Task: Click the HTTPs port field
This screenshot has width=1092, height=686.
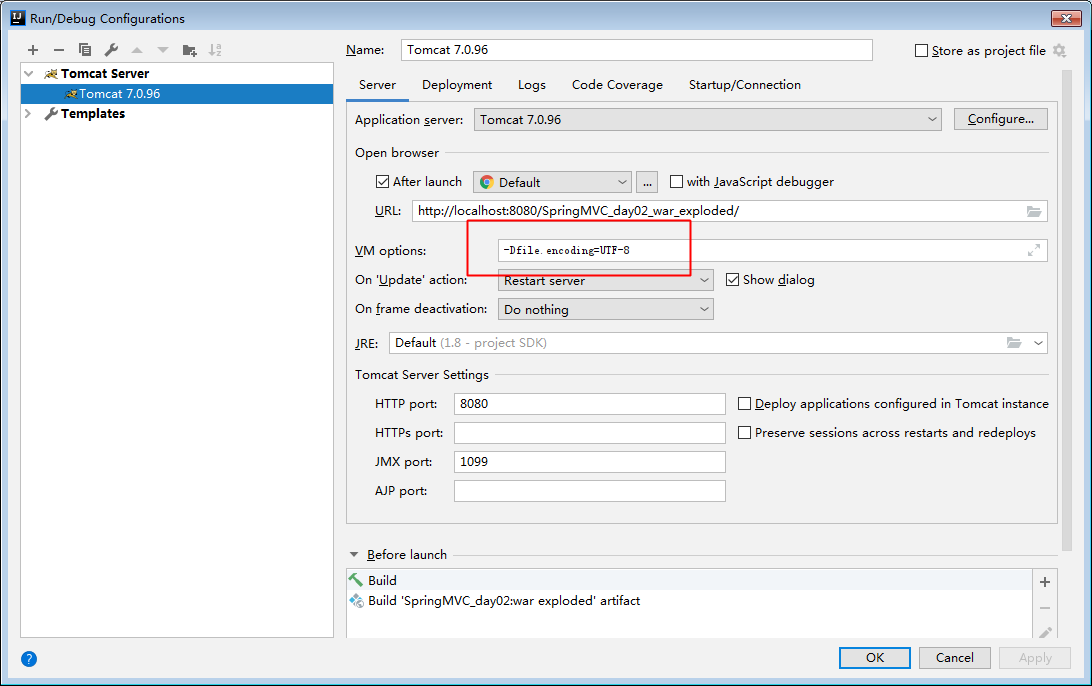Action: (590, 433)
